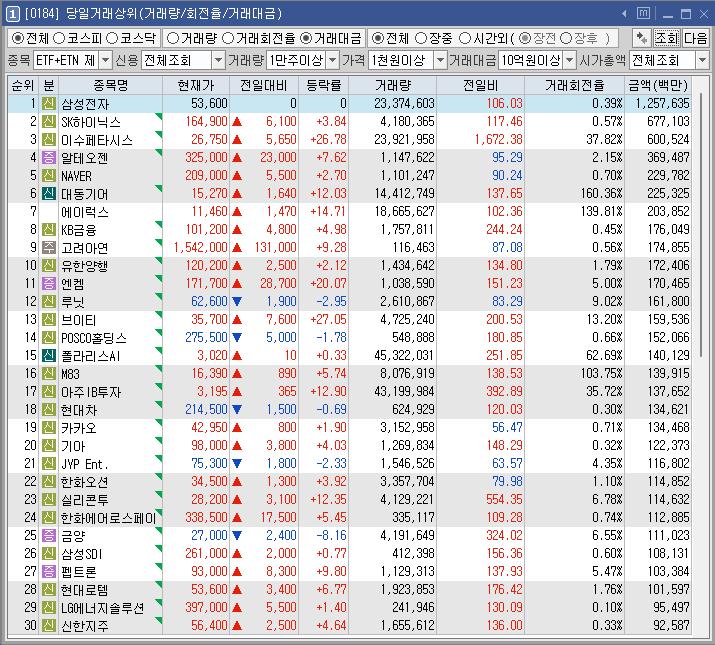Click the dark 신 badge for 대동기어

(49, 194)
